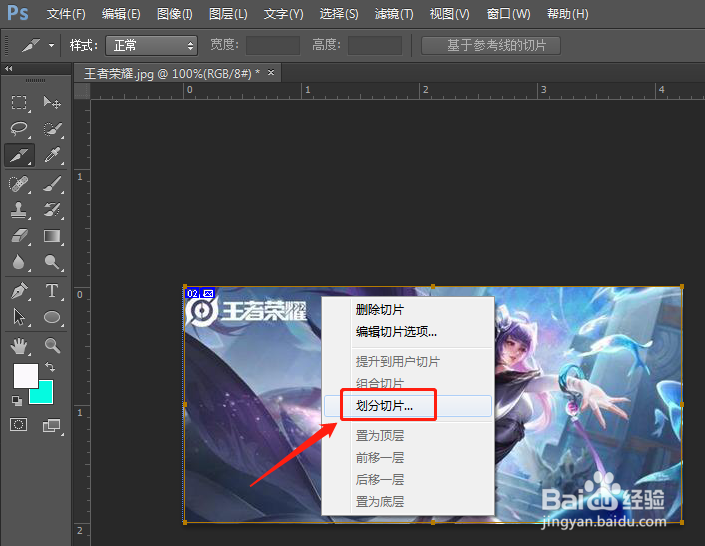Open the 文件(F) menu
Image resolution: width=705 pixels, height=546 pixels.
pos(66,14)
